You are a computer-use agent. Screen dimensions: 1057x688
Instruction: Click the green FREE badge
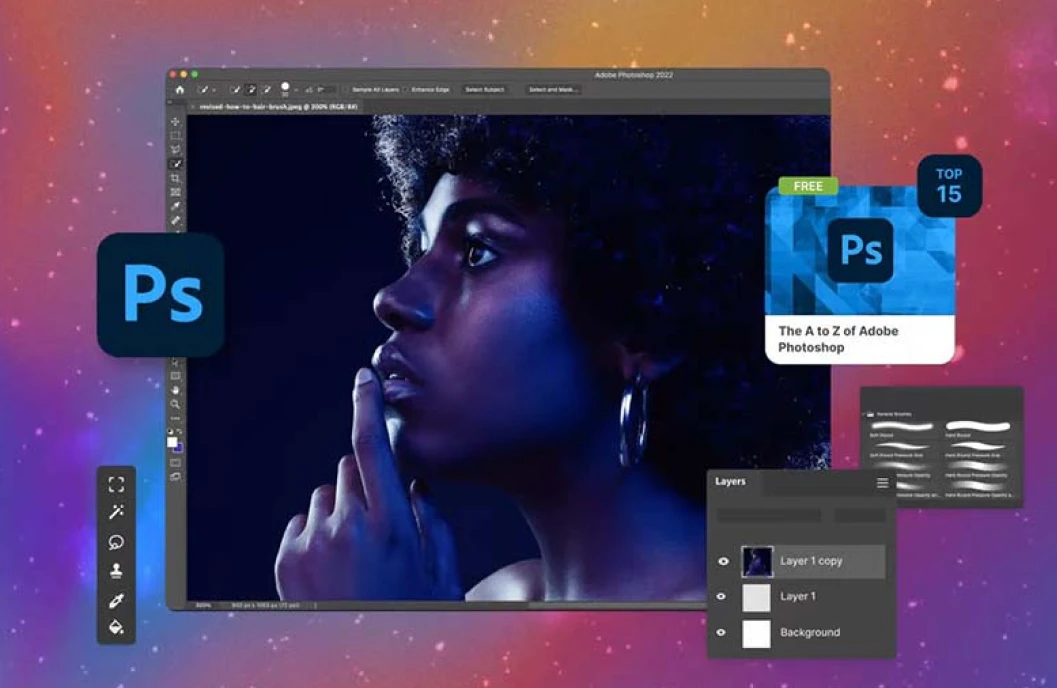click(x=808, y=186)
